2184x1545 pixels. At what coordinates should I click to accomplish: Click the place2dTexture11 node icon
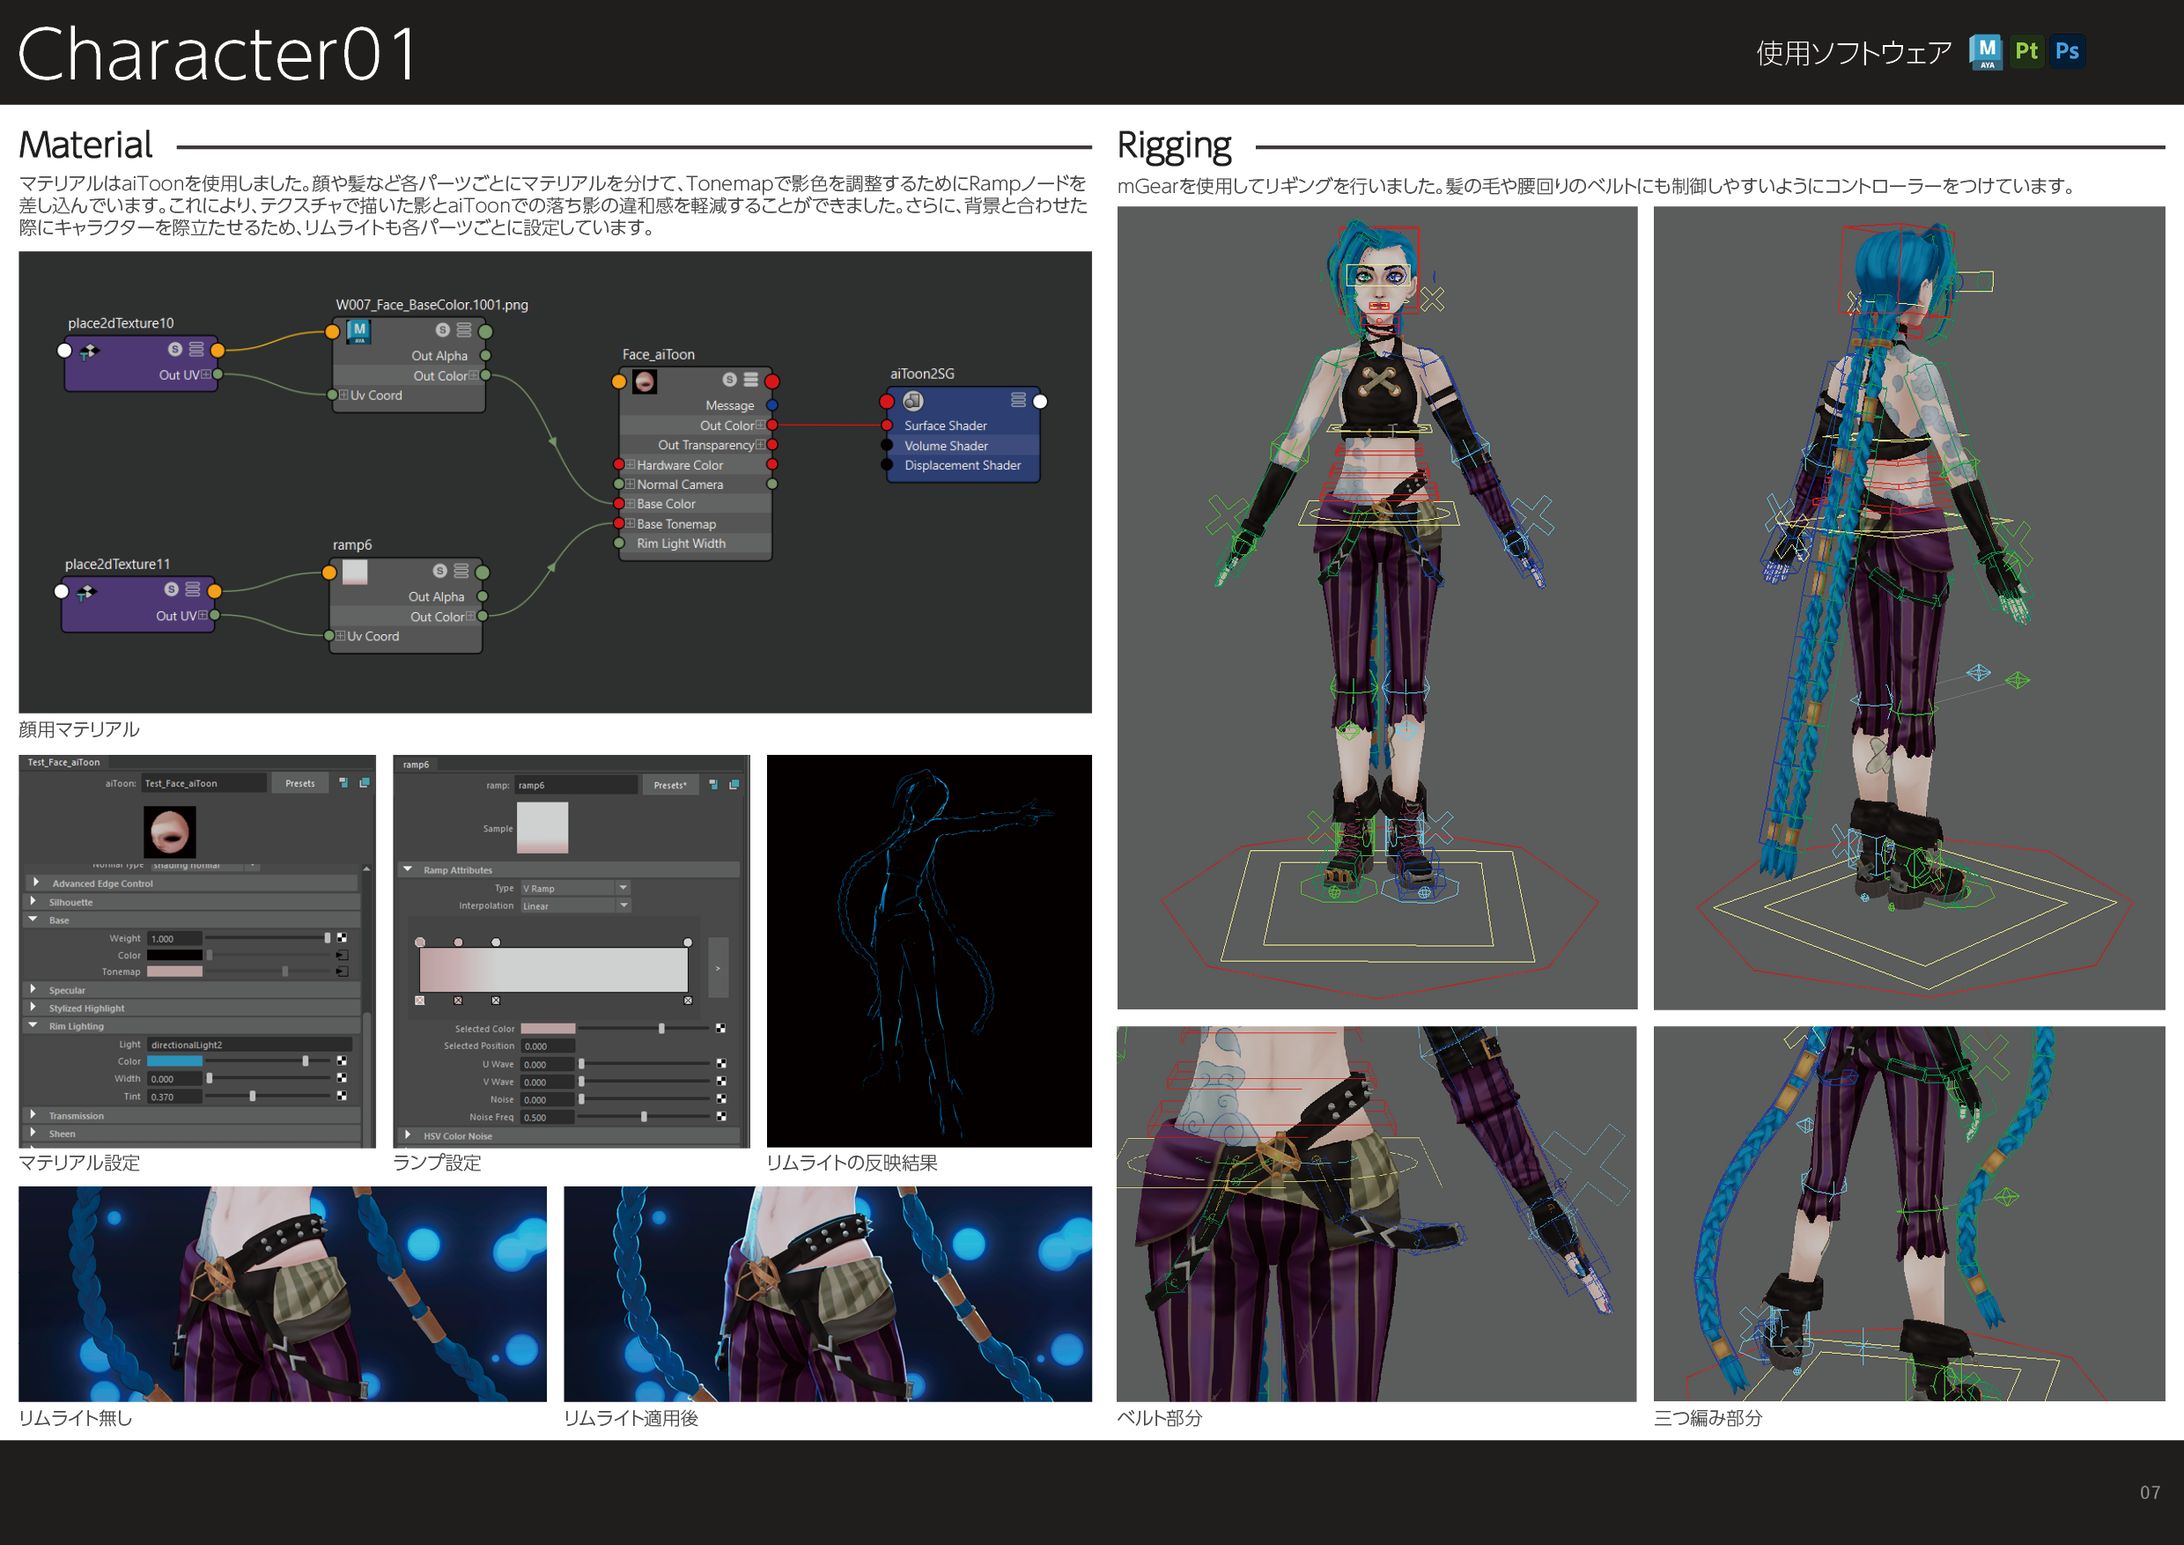pos(87,592)
